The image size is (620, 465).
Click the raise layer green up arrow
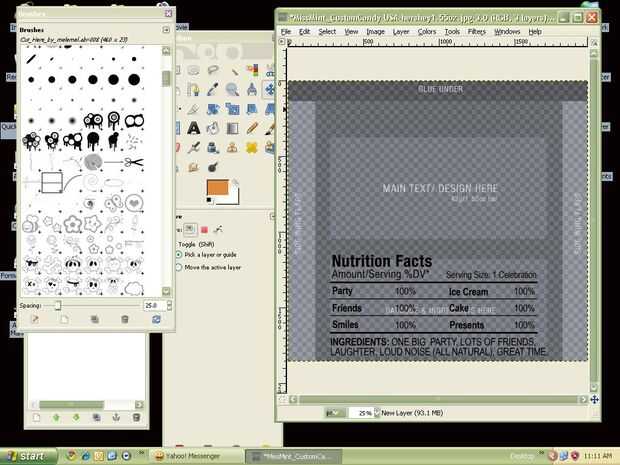(x=56, y=418)
